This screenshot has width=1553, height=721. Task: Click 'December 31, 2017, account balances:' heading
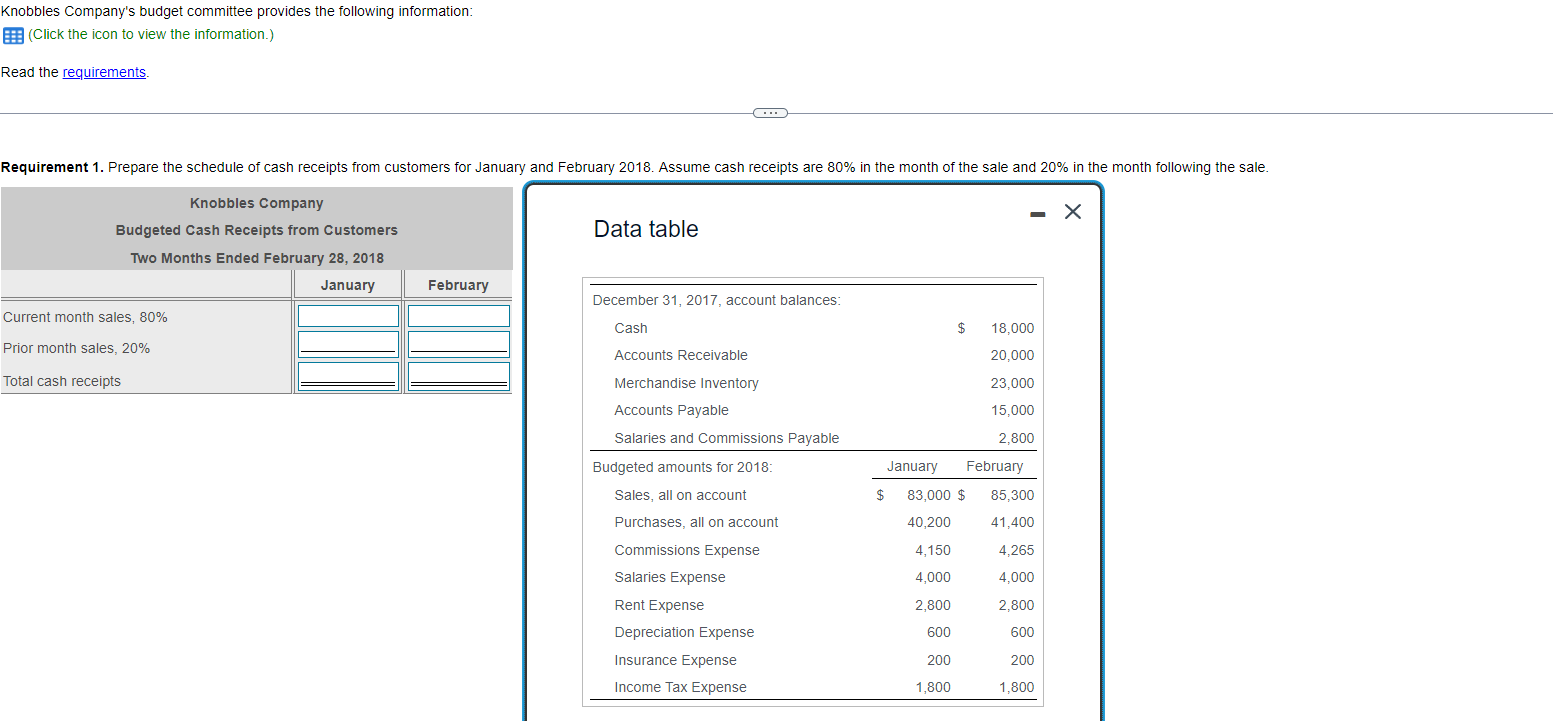click(x=716, y=300)
